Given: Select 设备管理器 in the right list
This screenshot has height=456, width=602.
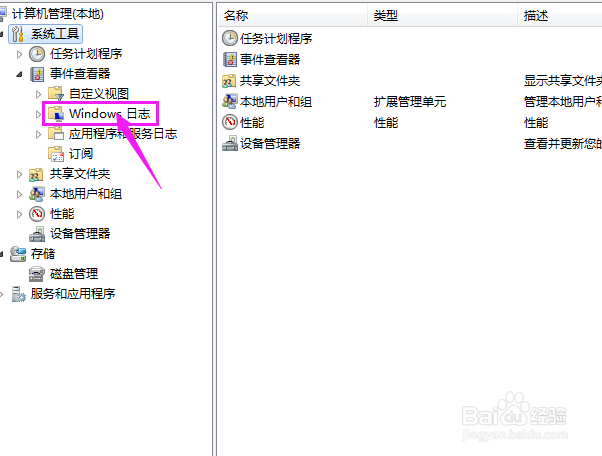Looking at the screenshot, I should tap(270, 144).
